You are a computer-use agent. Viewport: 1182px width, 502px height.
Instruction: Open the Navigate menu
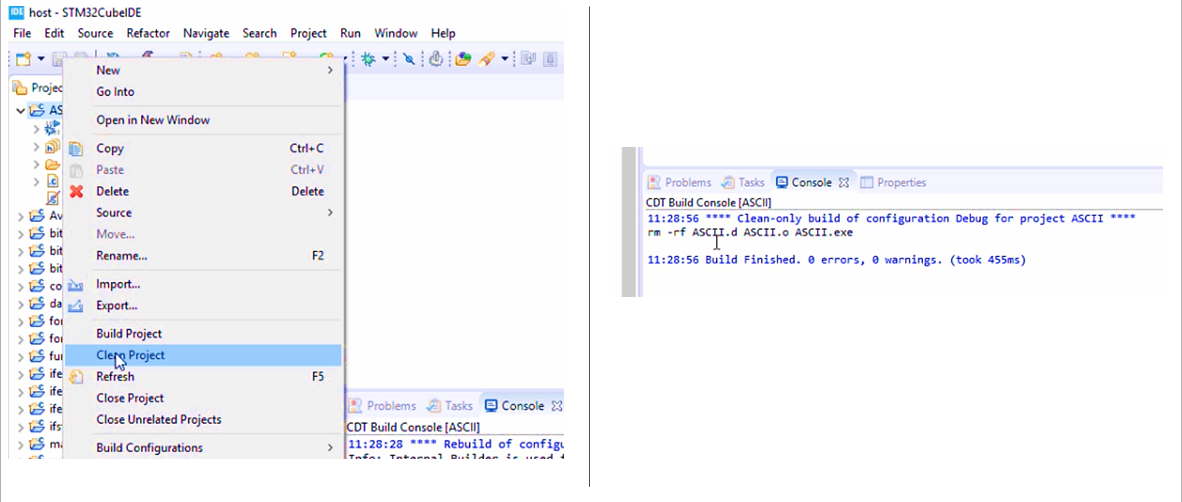(206, 33)
